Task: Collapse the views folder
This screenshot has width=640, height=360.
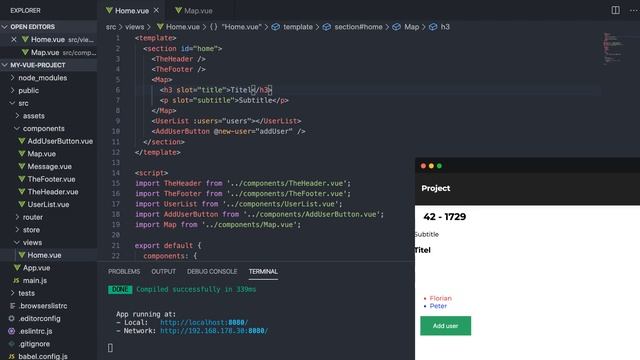Action: coord(32,242)
